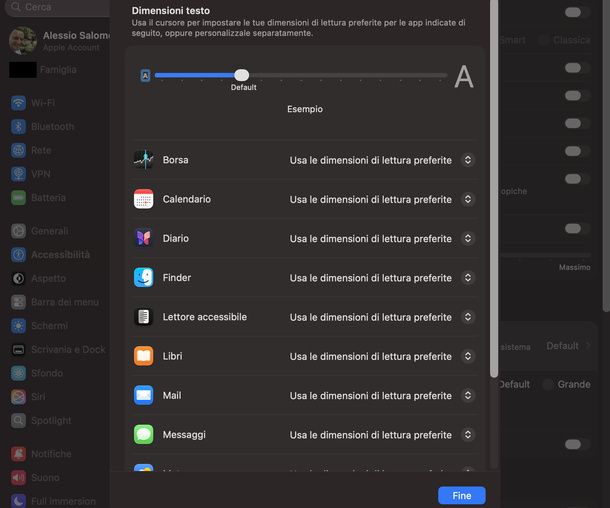
Task: Click the Libri app icon
Action: [x=144, y=356]
